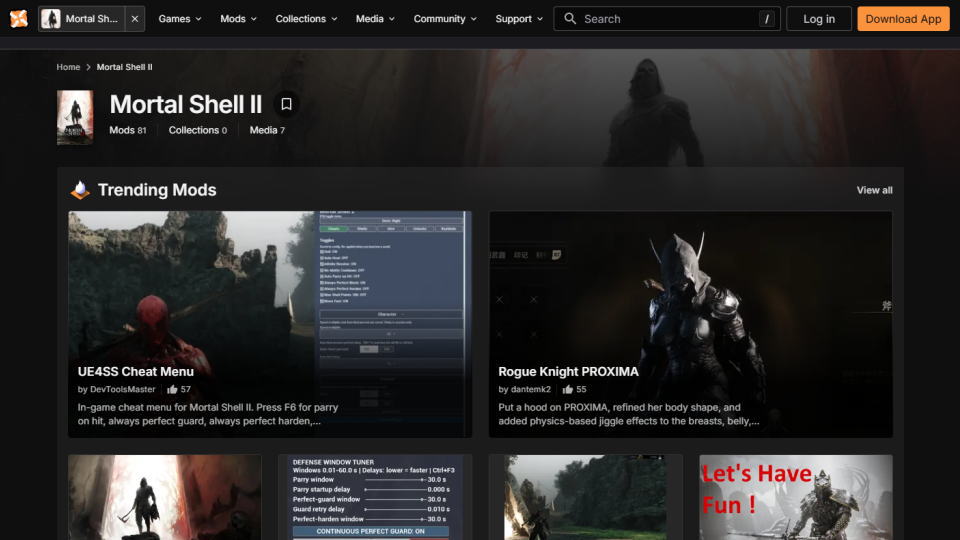Open the Community dropdown menu
Screen dimensions: 960x540
444,18
